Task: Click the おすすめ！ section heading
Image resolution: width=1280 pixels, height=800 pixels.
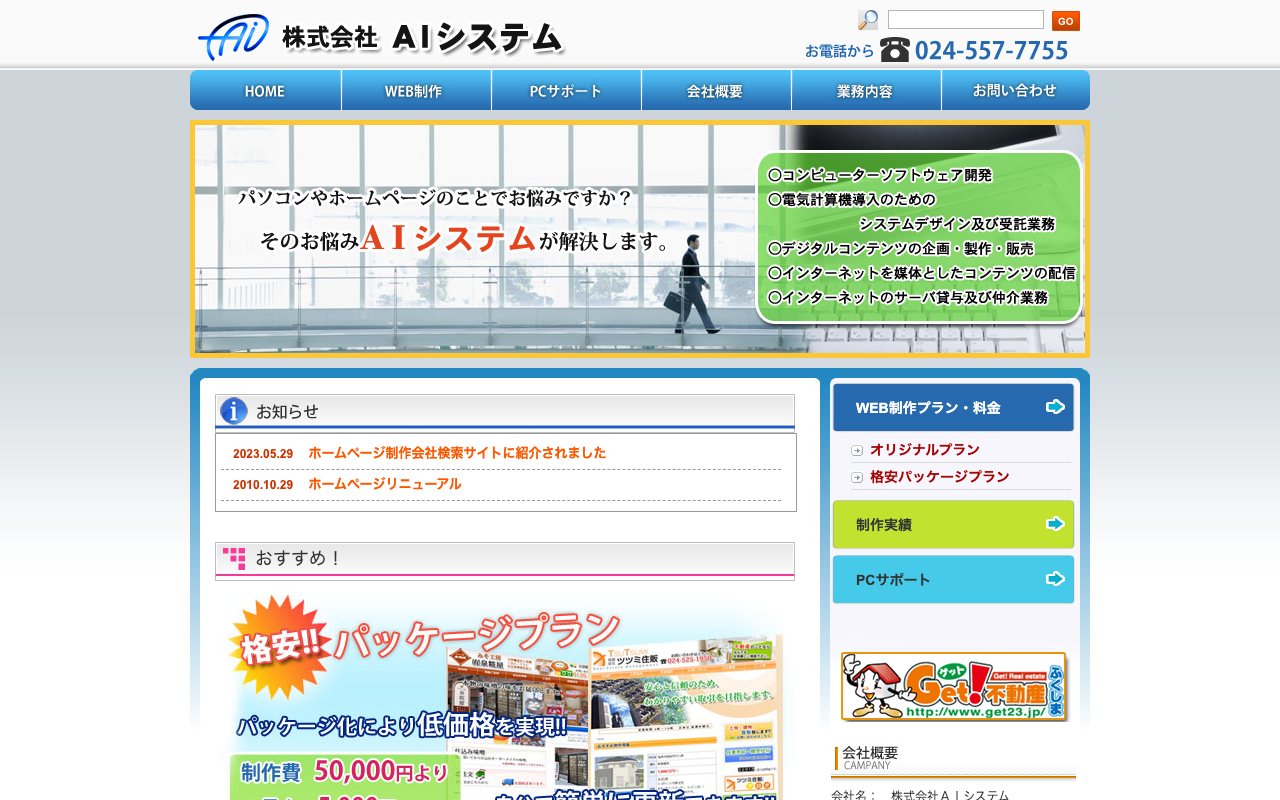Action: 505,560
